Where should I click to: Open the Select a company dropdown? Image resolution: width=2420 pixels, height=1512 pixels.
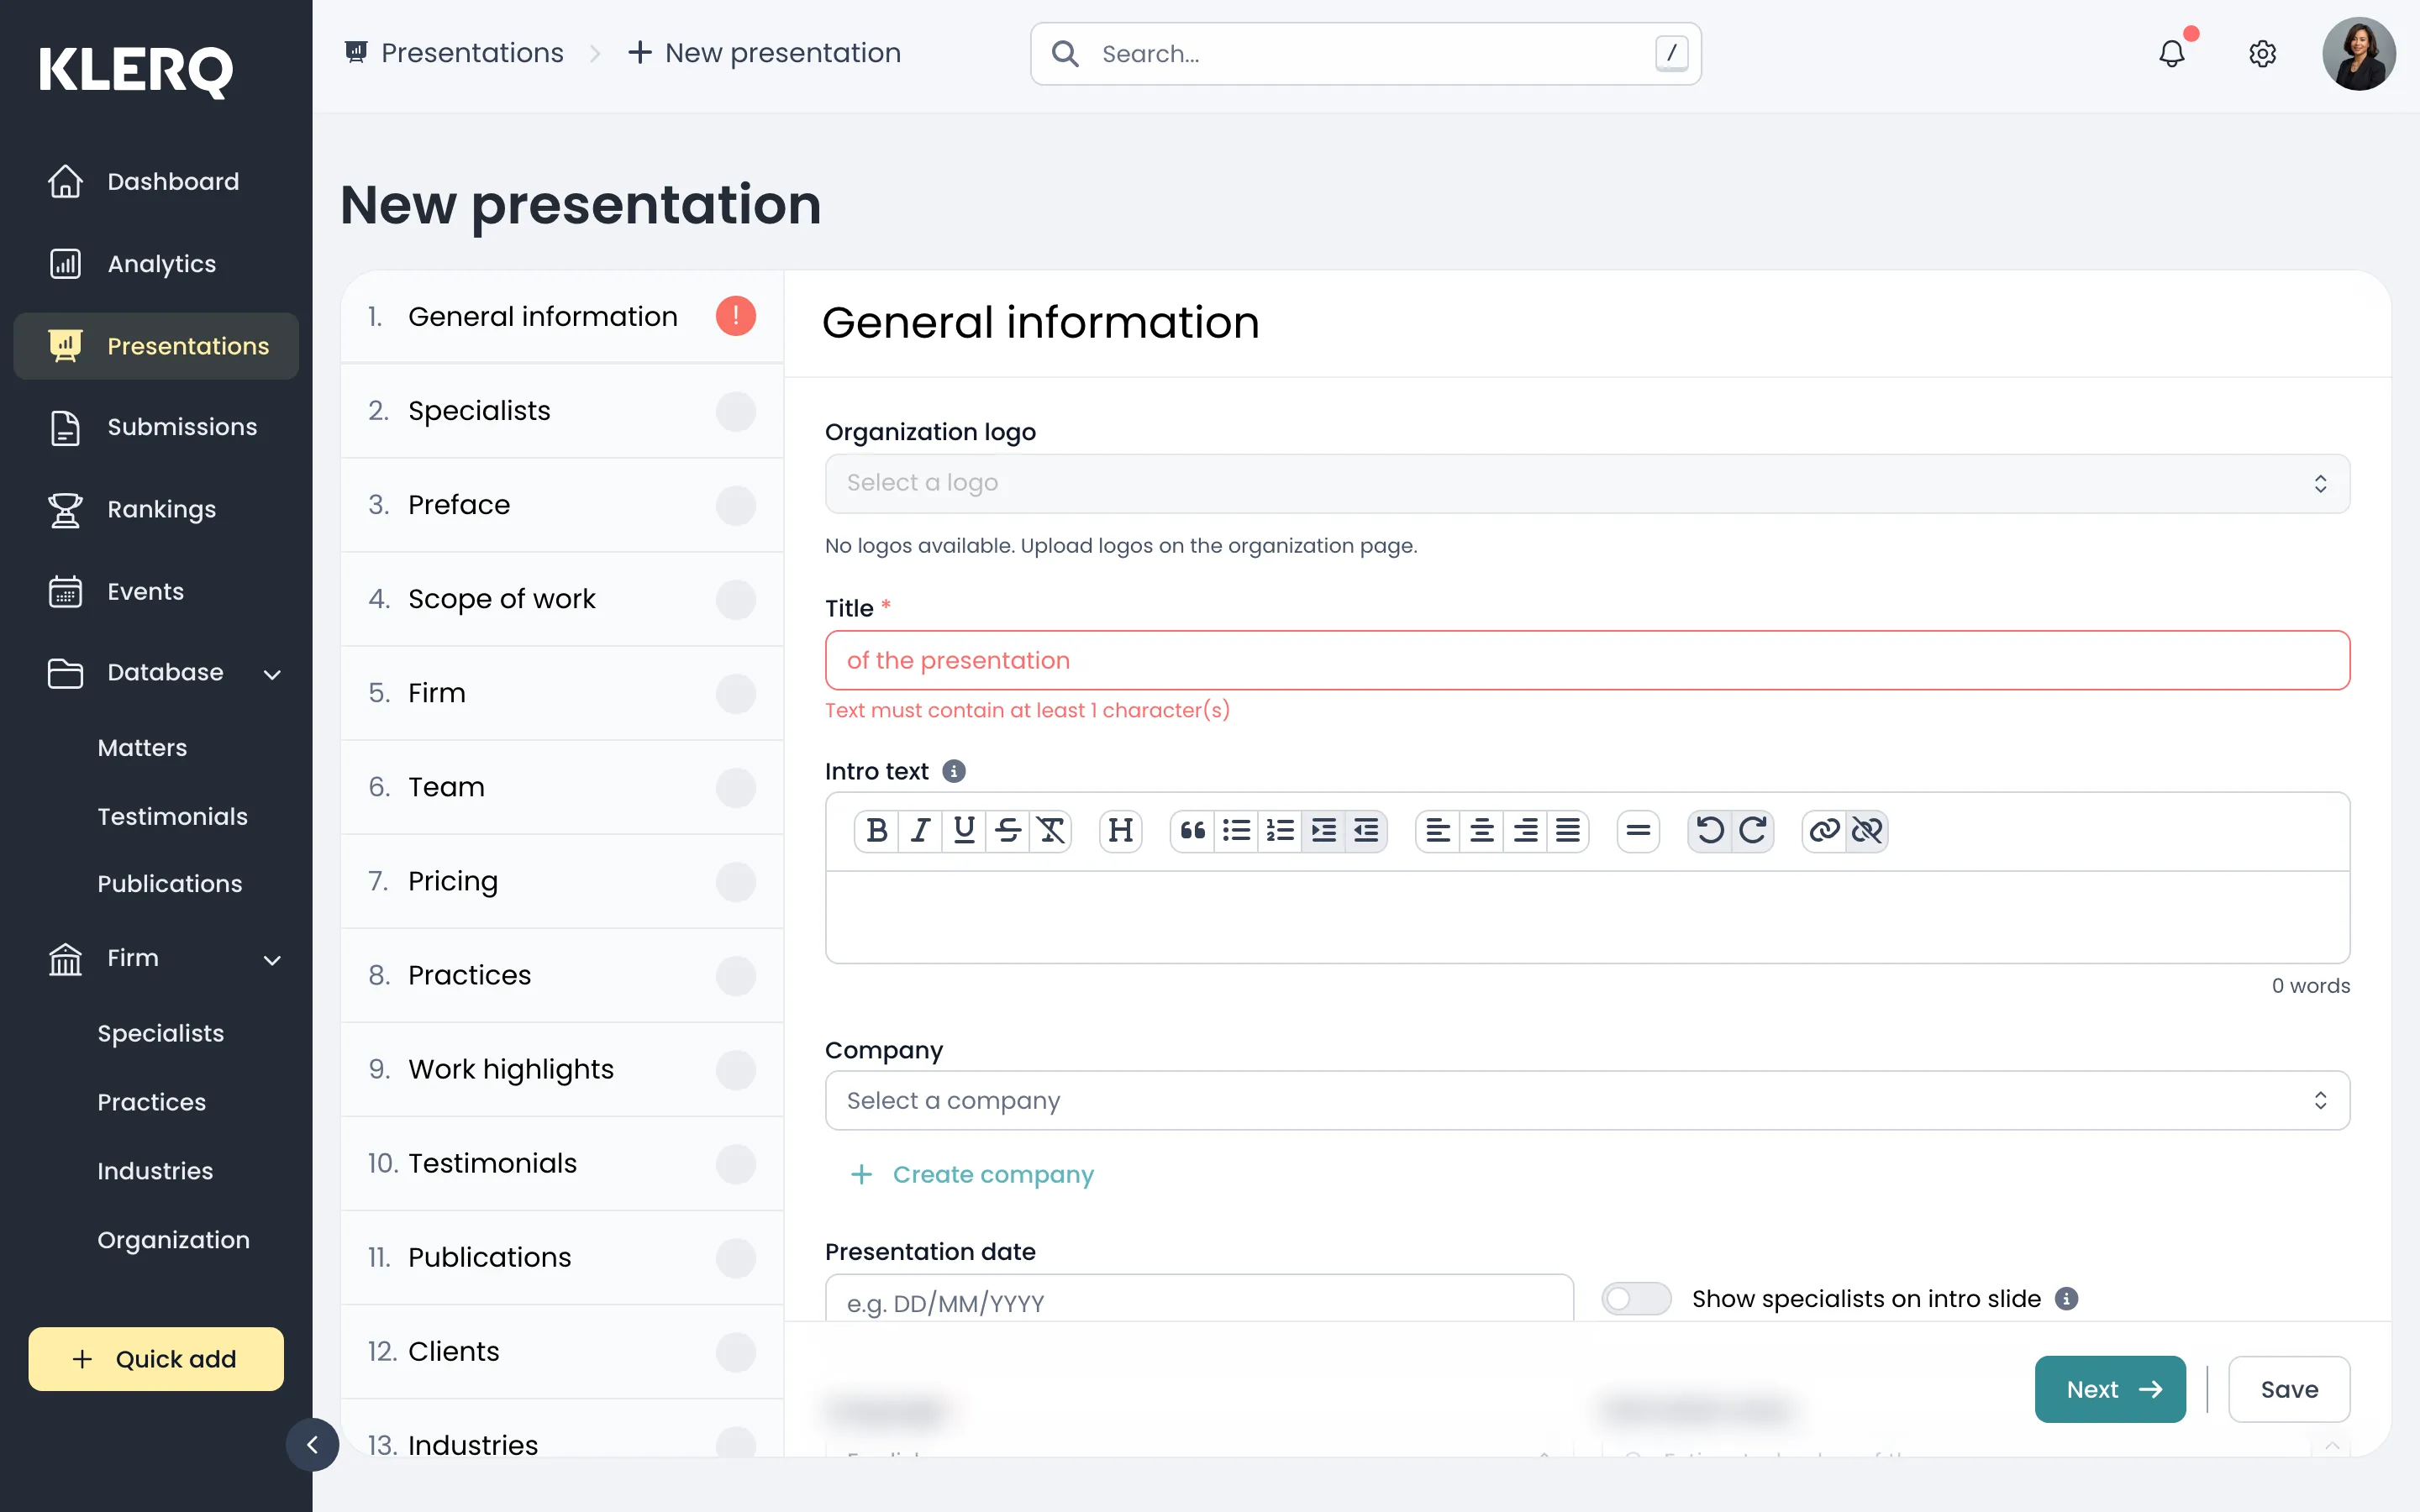pyautogui.click(x=1587, y=1100)
